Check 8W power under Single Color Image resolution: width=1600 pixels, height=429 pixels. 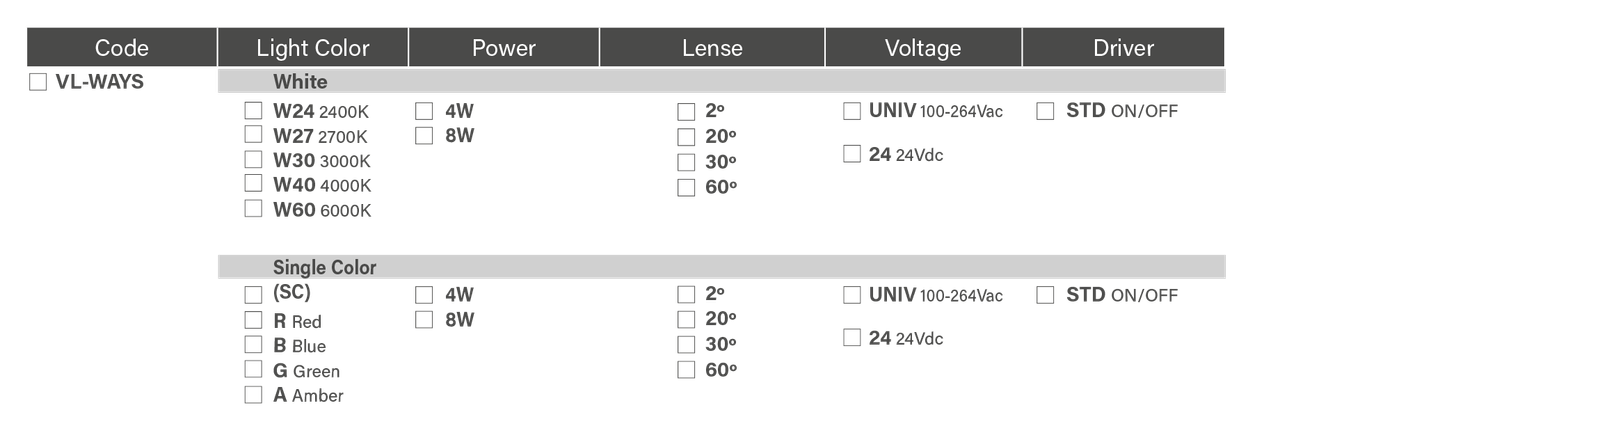[x=424, y=320]
